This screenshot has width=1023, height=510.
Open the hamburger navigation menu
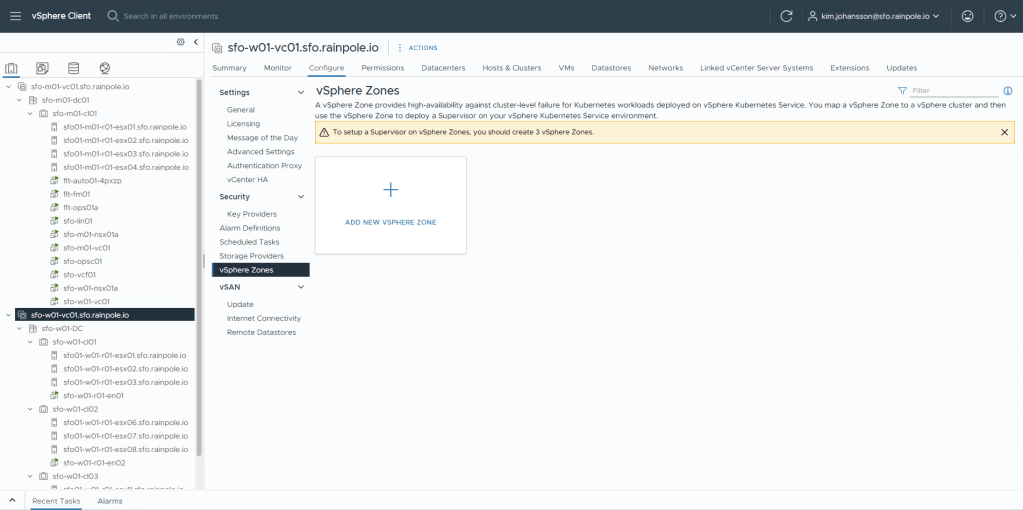(15, 16)
